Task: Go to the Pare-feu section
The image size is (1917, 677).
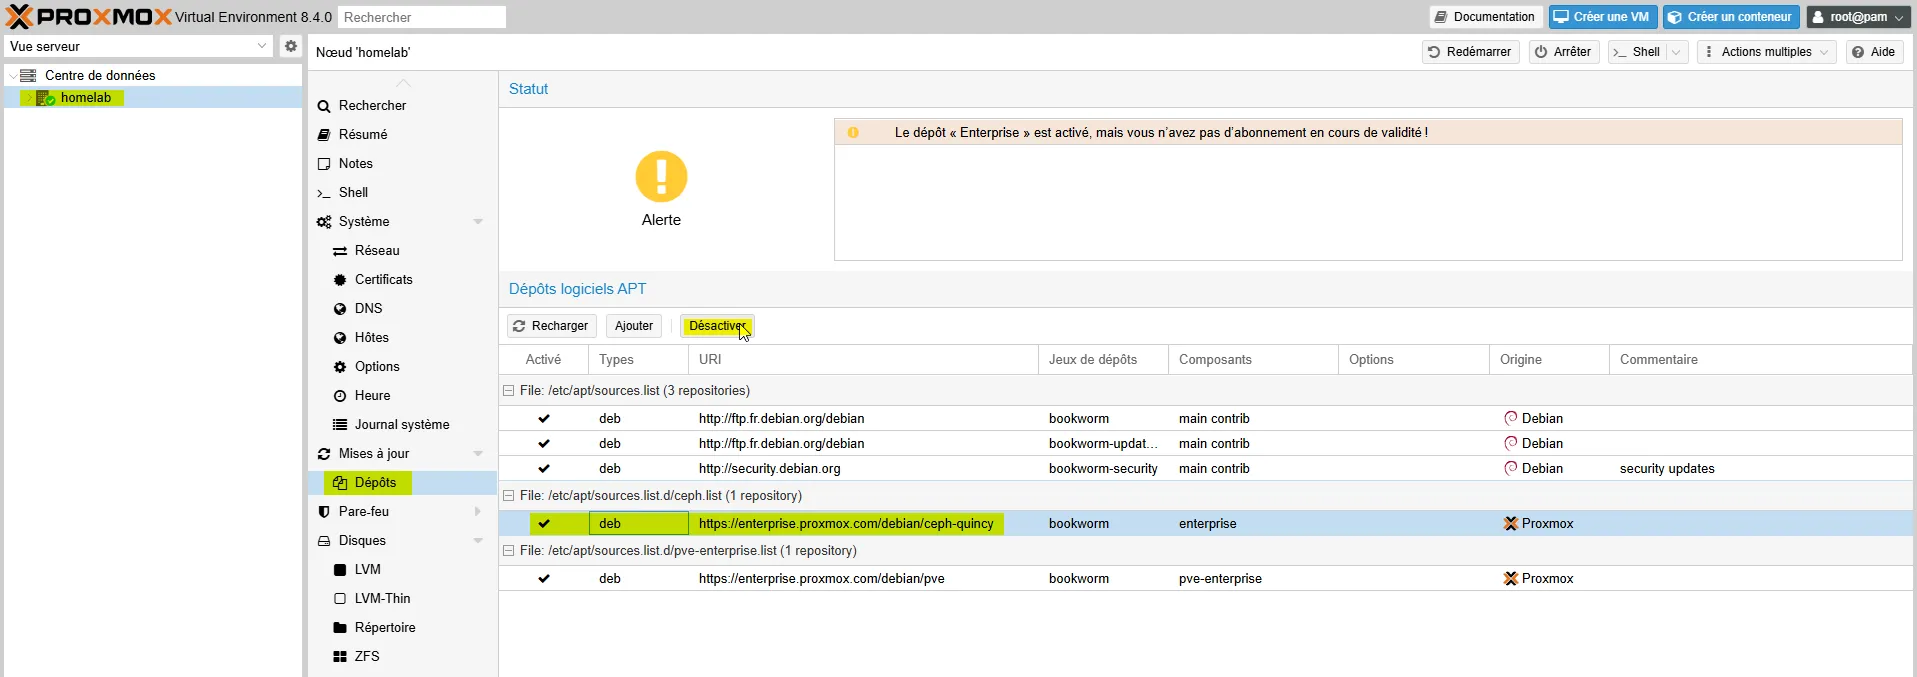Action: pyautogui.click(x=363, y=511)
